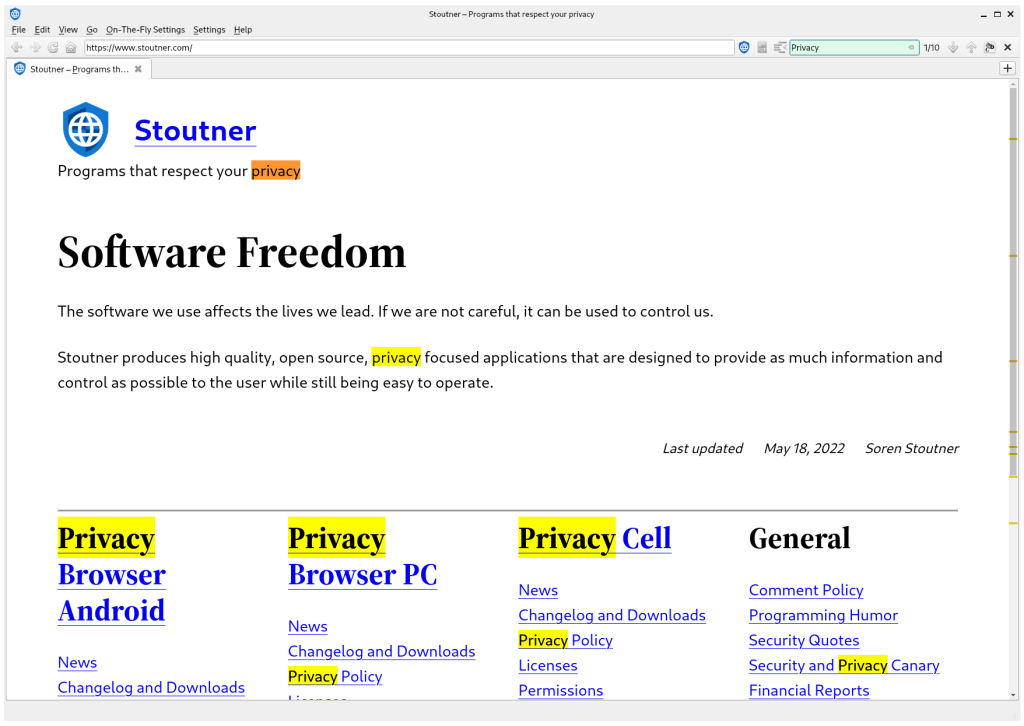
Task: Open the Edit menu
Action: click(42, 30)
